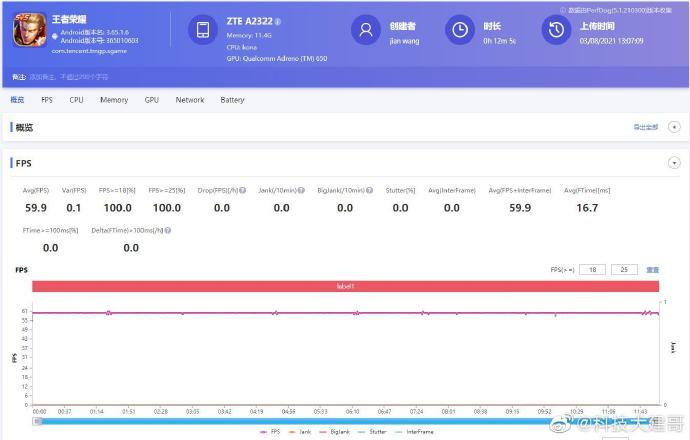Open the help icon beside Drop(FPS)
The height and width of the screenshot is (440, 690).
[242, 191]
